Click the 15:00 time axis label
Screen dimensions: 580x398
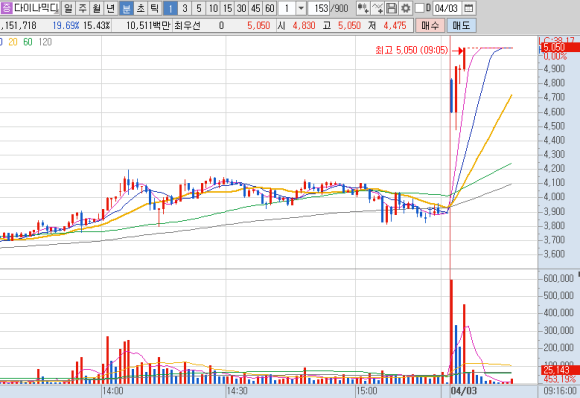click(367, 391)
